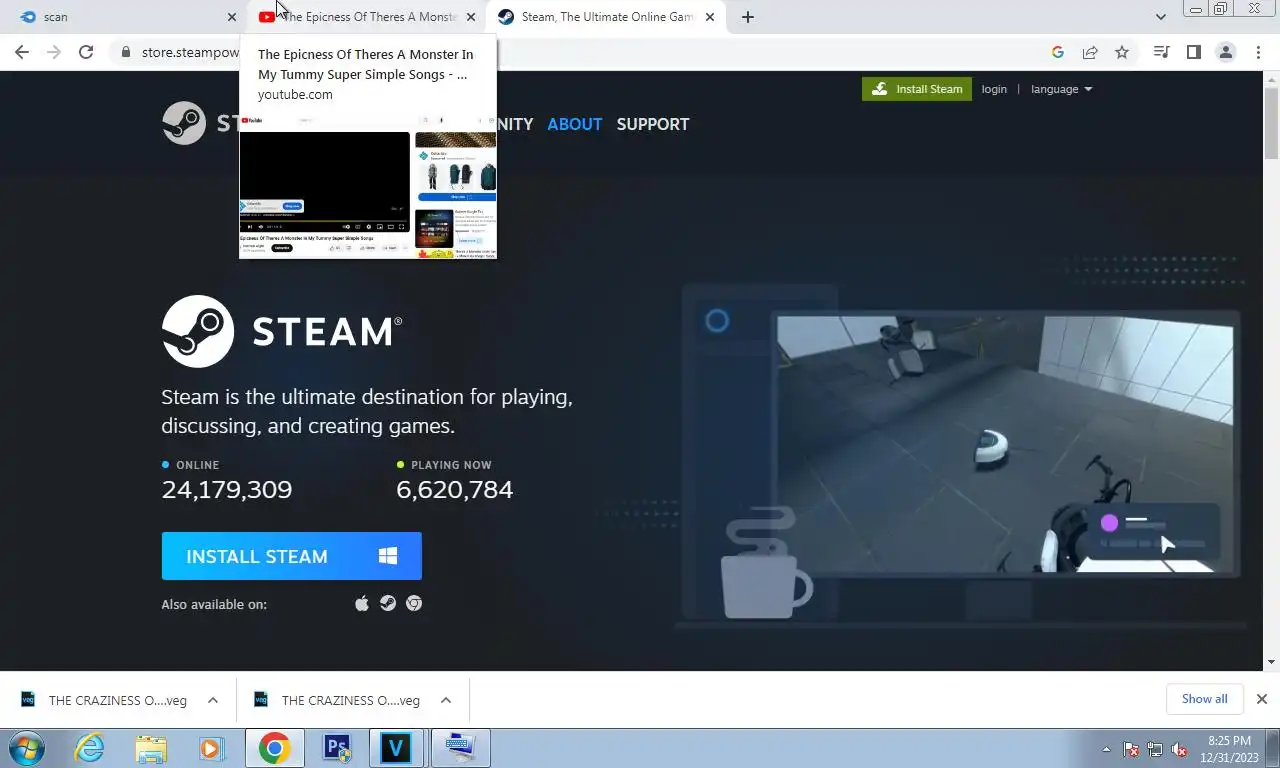Click the Steam Deck video preview
Image resolution: width=1280 pixels, height=768 pixels.
pos(1005,445)
